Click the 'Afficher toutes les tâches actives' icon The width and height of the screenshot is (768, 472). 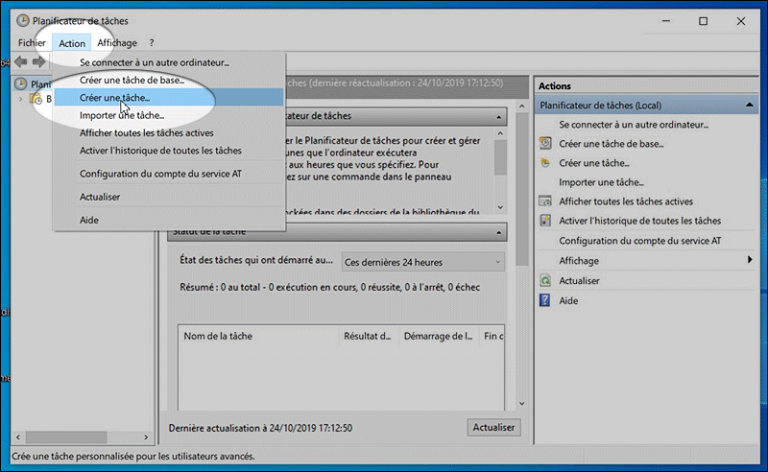[x=545, y=202]
